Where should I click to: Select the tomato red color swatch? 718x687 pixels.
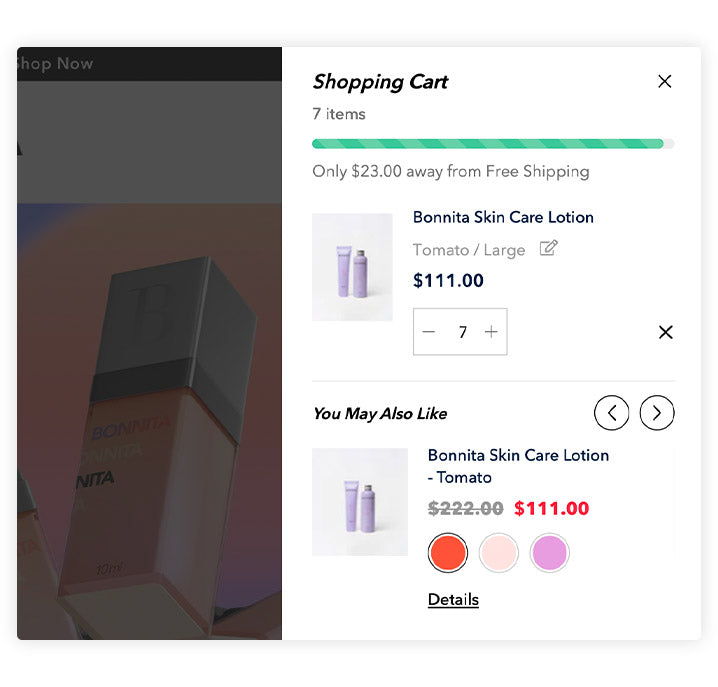(447, 552)
